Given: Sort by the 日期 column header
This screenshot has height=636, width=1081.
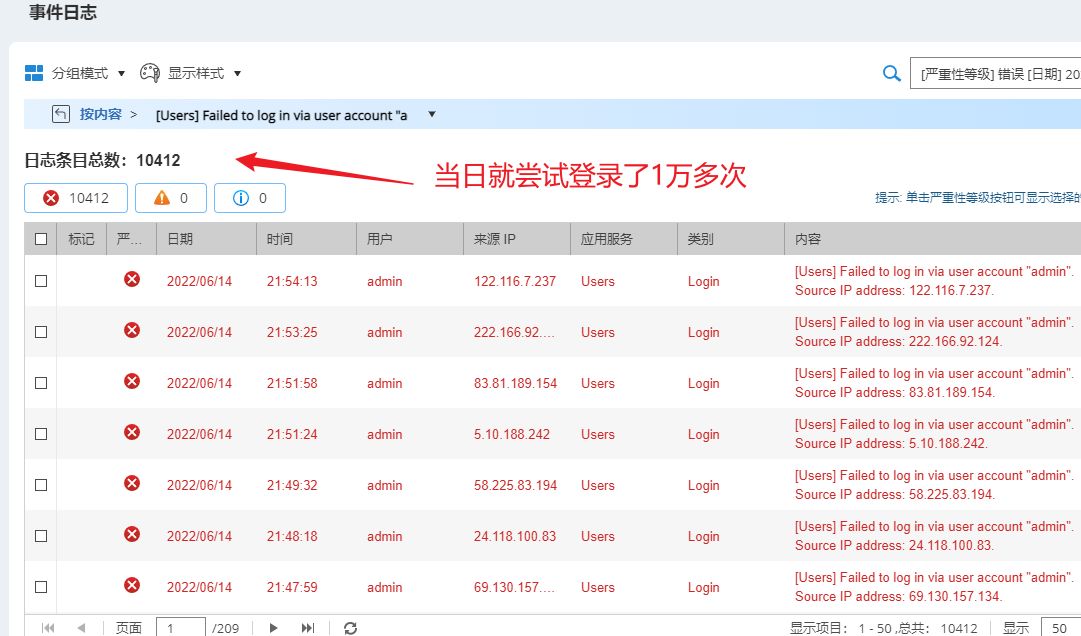Looking at the screenshot, I should point(180,239).
